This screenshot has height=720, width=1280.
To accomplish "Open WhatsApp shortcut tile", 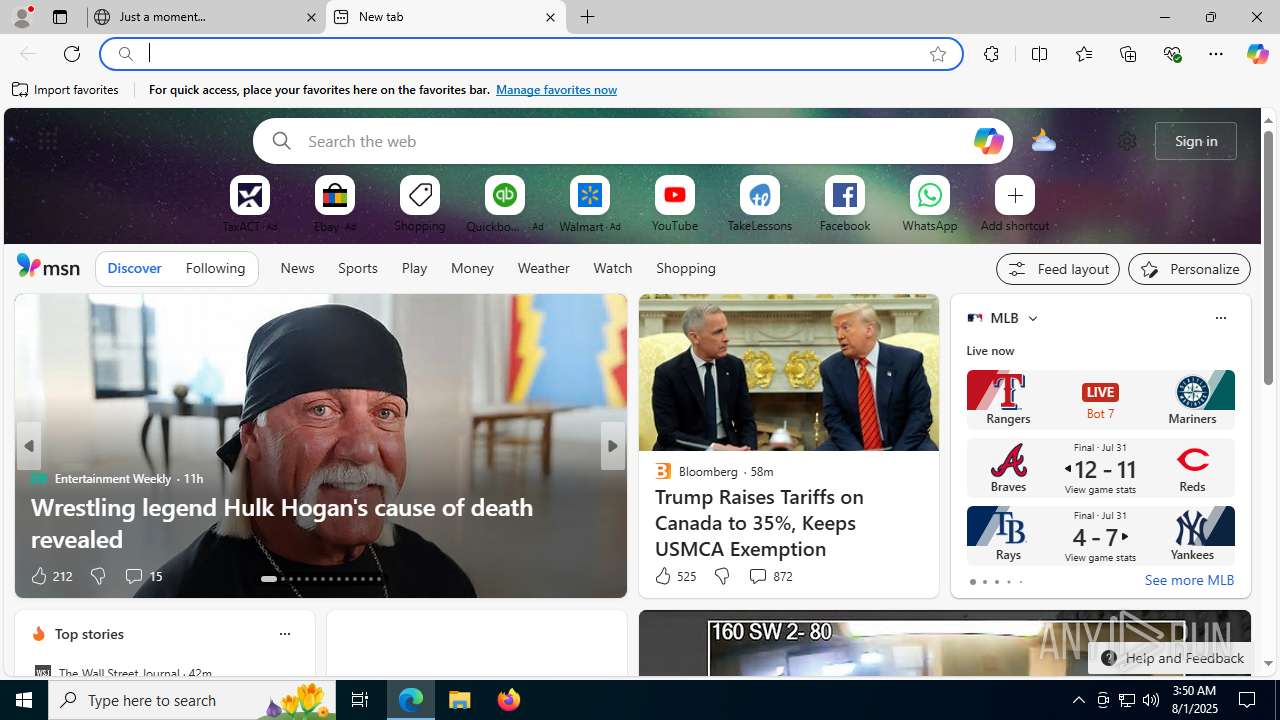I will pyautogui.click(x=930, y=204).
